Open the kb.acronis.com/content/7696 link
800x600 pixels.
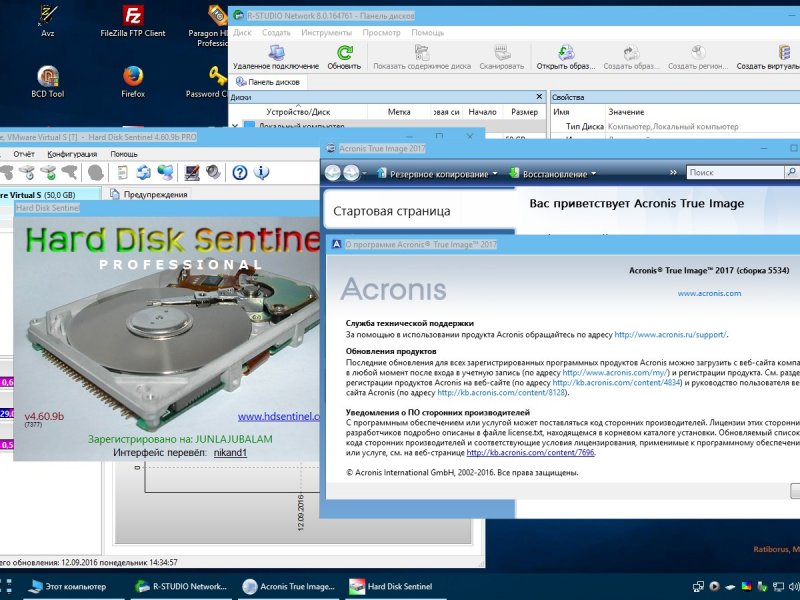click(x=531, y=453)
